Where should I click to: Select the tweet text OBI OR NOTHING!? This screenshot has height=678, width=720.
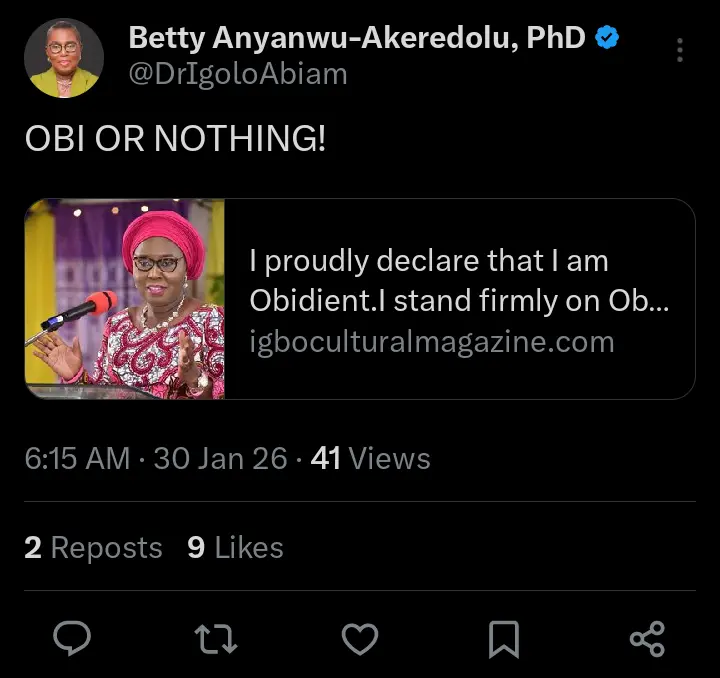175,140
